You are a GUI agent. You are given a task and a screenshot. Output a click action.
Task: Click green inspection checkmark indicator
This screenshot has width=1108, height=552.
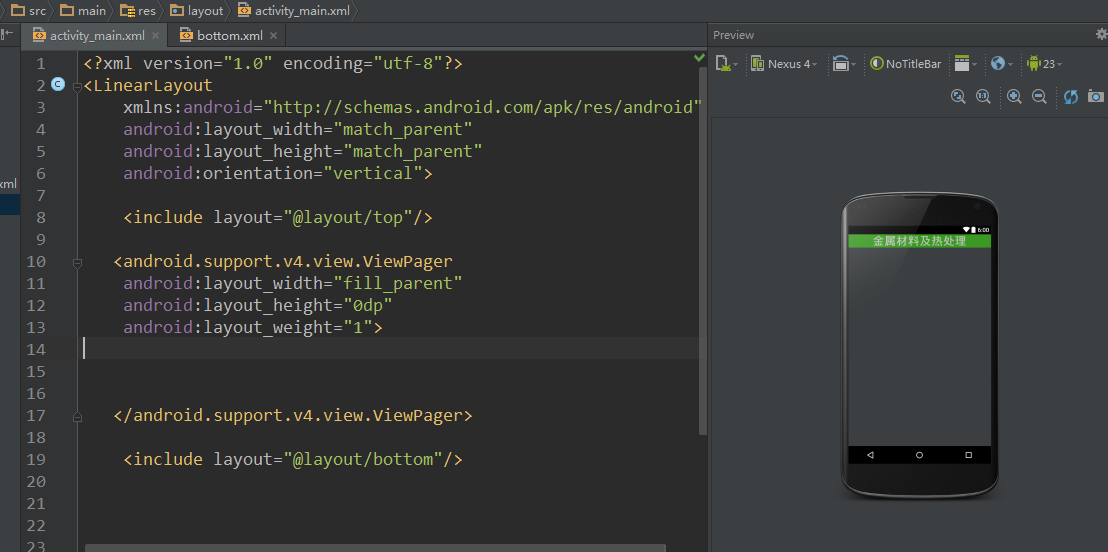pos(700,57)
